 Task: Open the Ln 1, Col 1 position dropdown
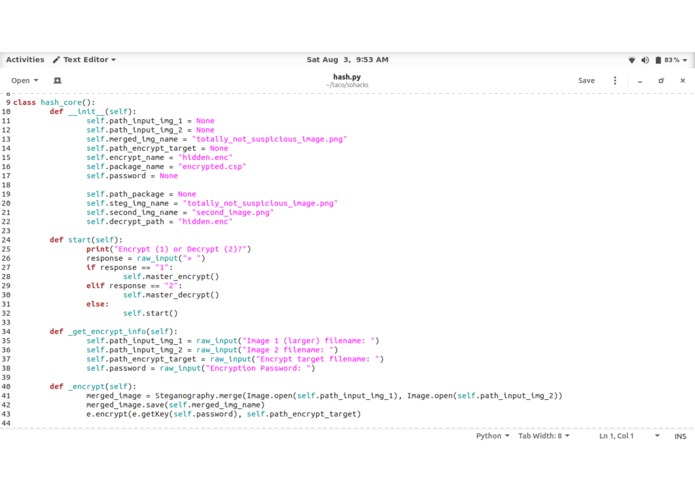pyautogui.click(x=629, y=436)
